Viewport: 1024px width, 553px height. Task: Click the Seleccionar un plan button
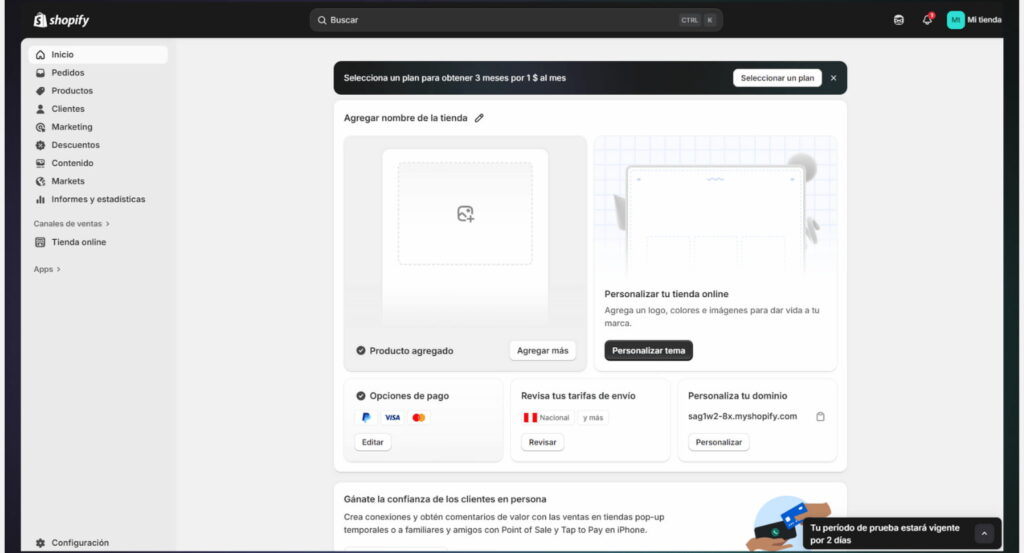point(777,78)
